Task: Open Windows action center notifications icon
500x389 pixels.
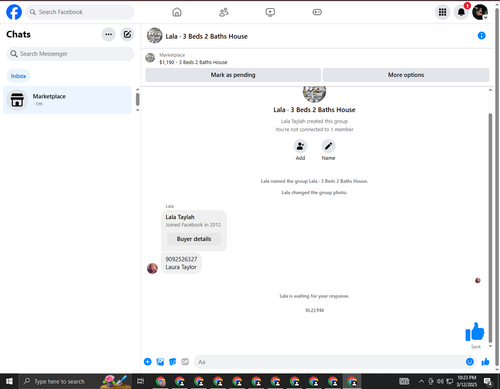Action: point(488,381)
